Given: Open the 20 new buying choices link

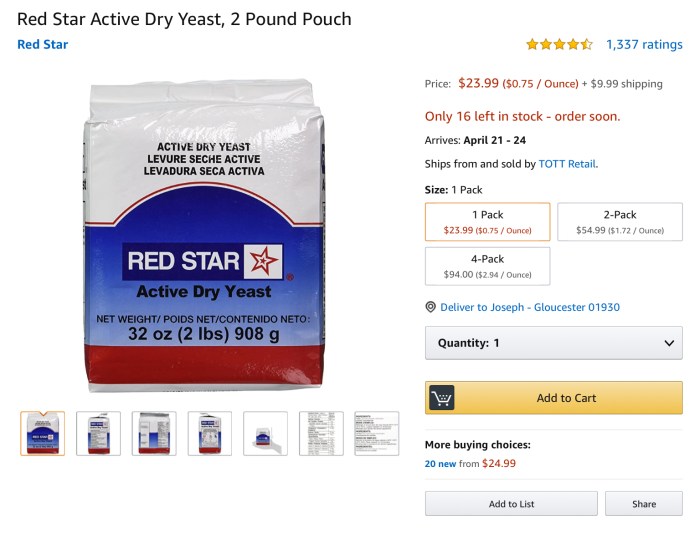Looking at the screenshot, I should 440,464.
